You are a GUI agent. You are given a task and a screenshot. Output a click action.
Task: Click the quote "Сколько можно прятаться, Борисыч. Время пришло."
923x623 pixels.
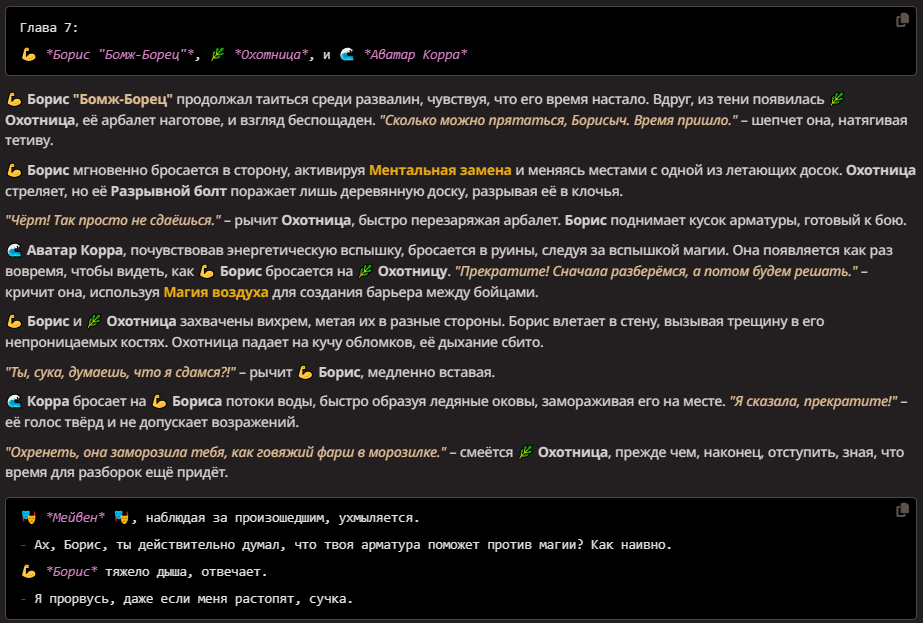[558, 120]
